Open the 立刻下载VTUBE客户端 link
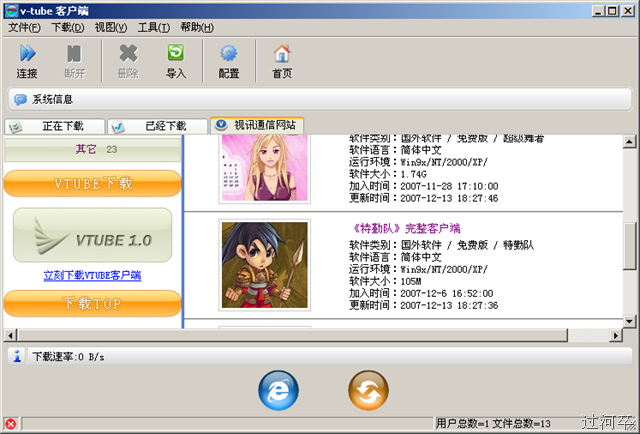The height and width of the screenshot is (434, 640). pos(92,276)
